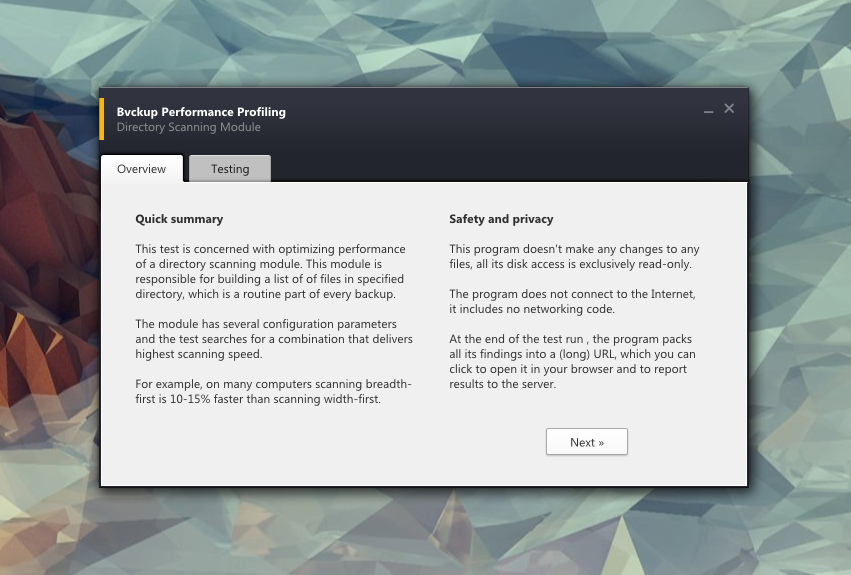
Task: Click the text 'The program does not connect'
Action: click(573, 301)
